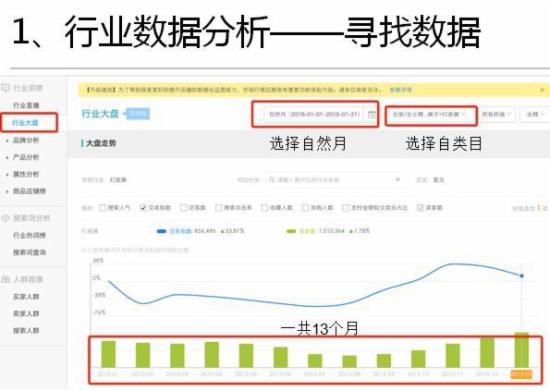Untick the 卖家数 checkbox
The image size is (550, 391).
(420, 208)
